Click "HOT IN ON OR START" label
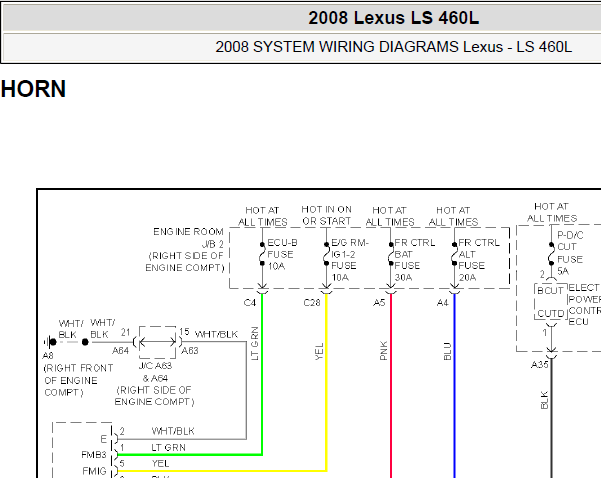This screenshot has width=601, height=478. pyautogui.click(x=327, y=215)
